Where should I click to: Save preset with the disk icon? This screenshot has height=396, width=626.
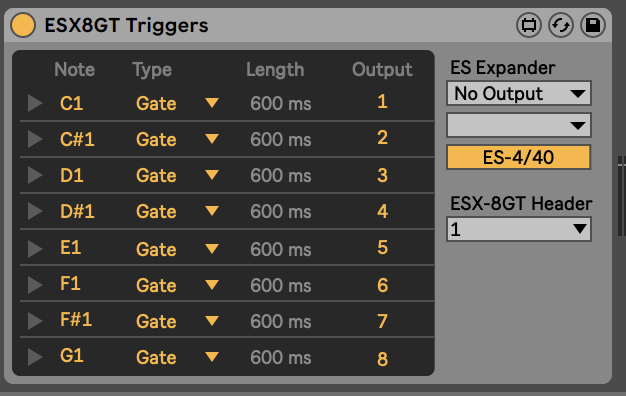592,26
